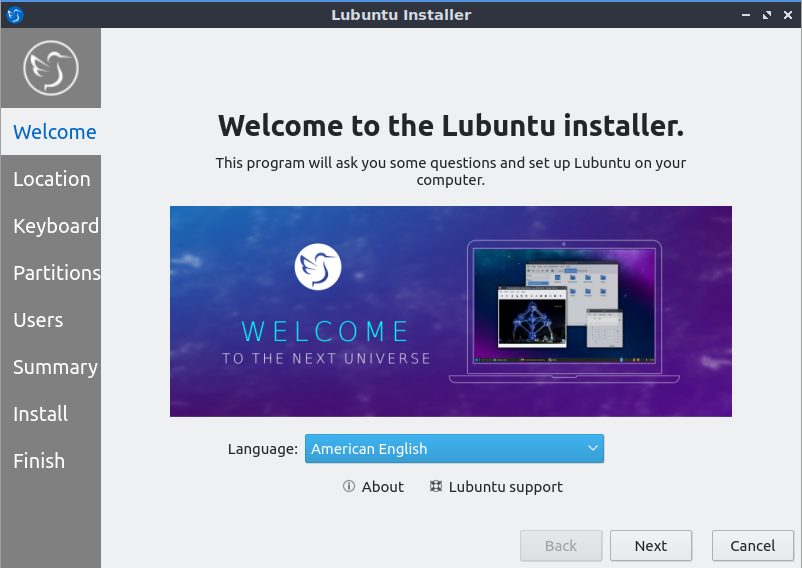Click the Lubuntu logo in the title bar
Viewport: 802px width, 568px height.
pos(14,14)
